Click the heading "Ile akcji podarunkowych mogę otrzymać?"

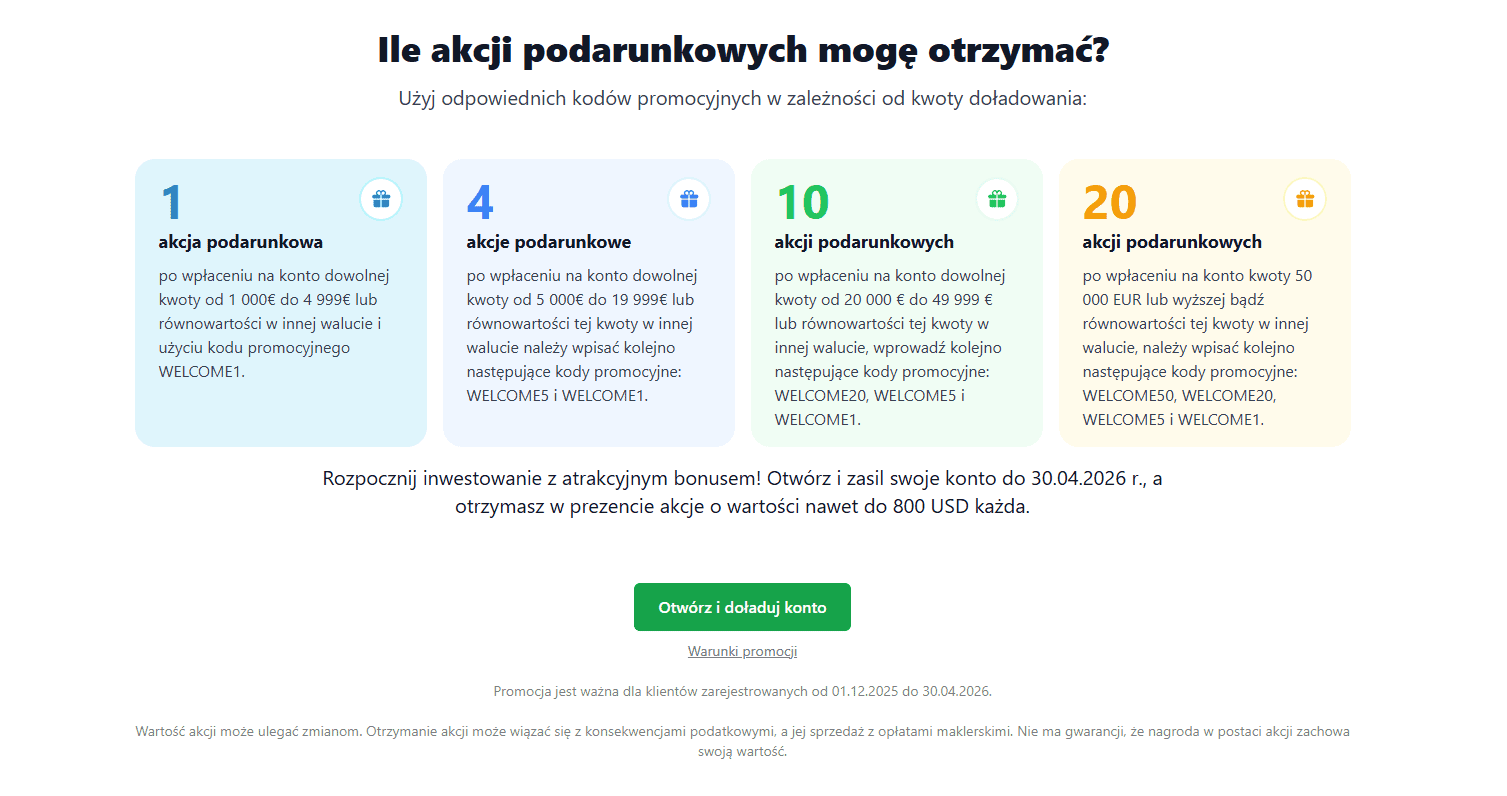pyautogui.click(x=743, y=50)
